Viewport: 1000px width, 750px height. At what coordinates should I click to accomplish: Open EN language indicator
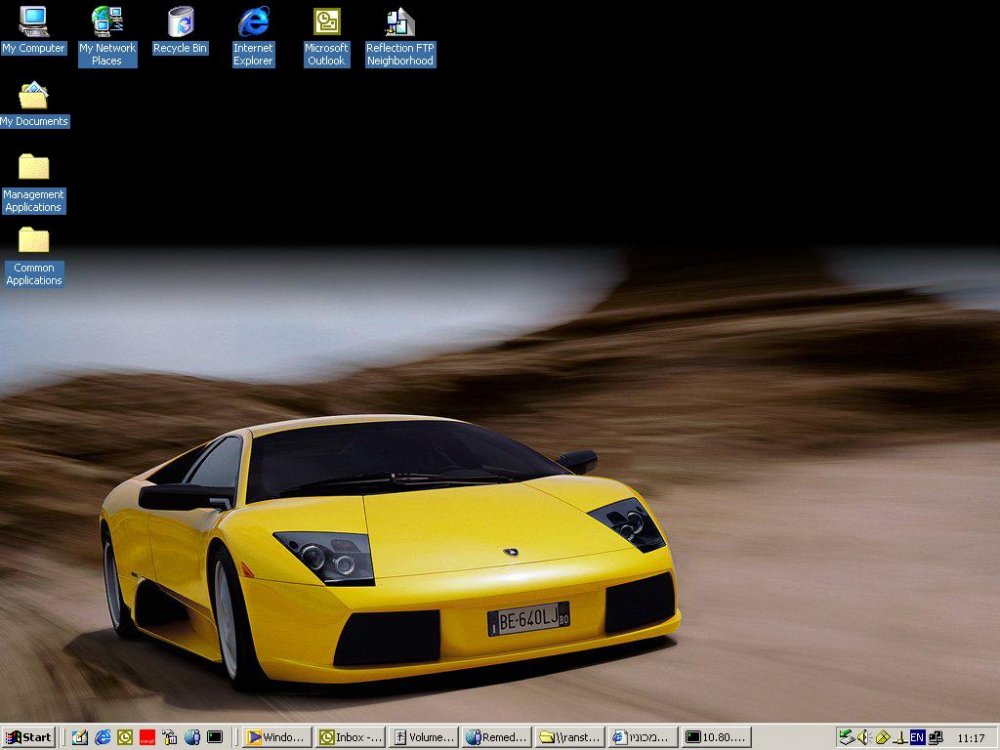[x=917, y=738]
